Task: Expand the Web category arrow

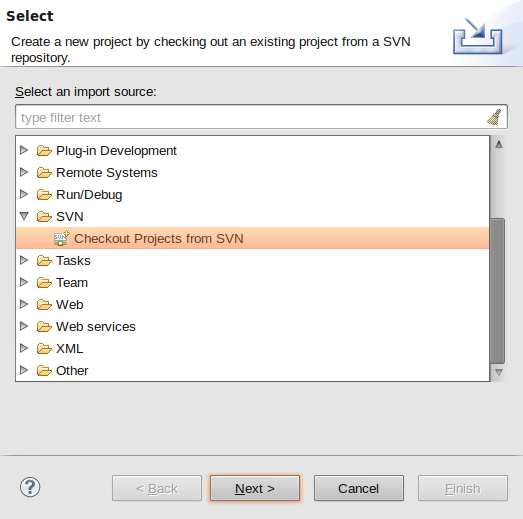Action: [x=24, y=304]
